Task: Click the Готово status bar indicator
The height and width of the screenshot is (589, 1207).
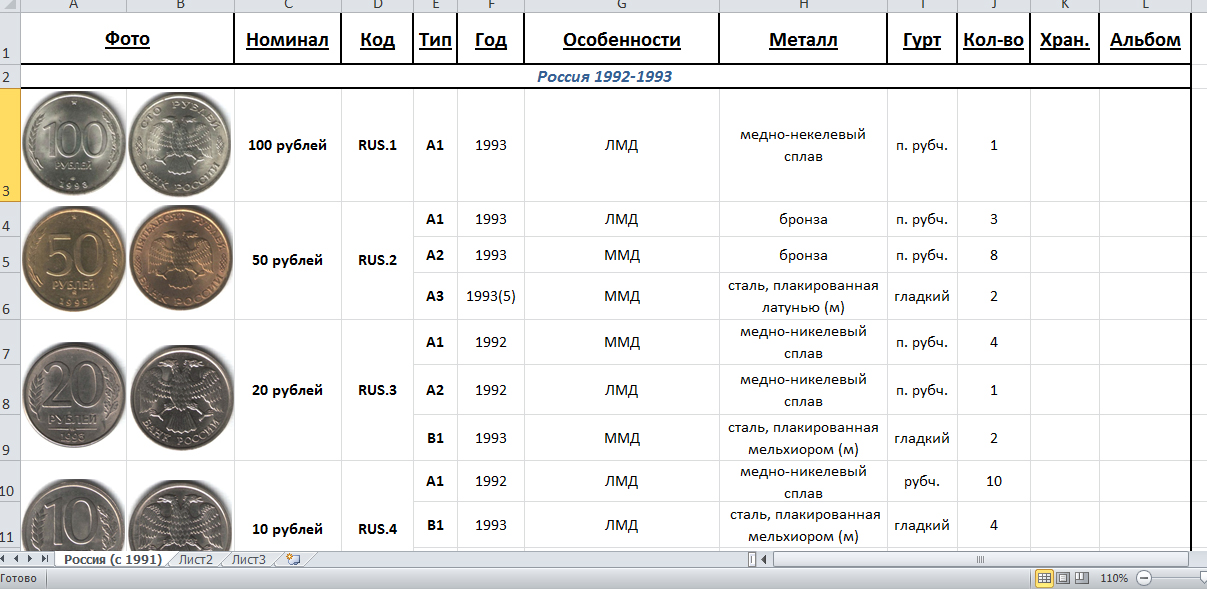Action: (20, 578)
